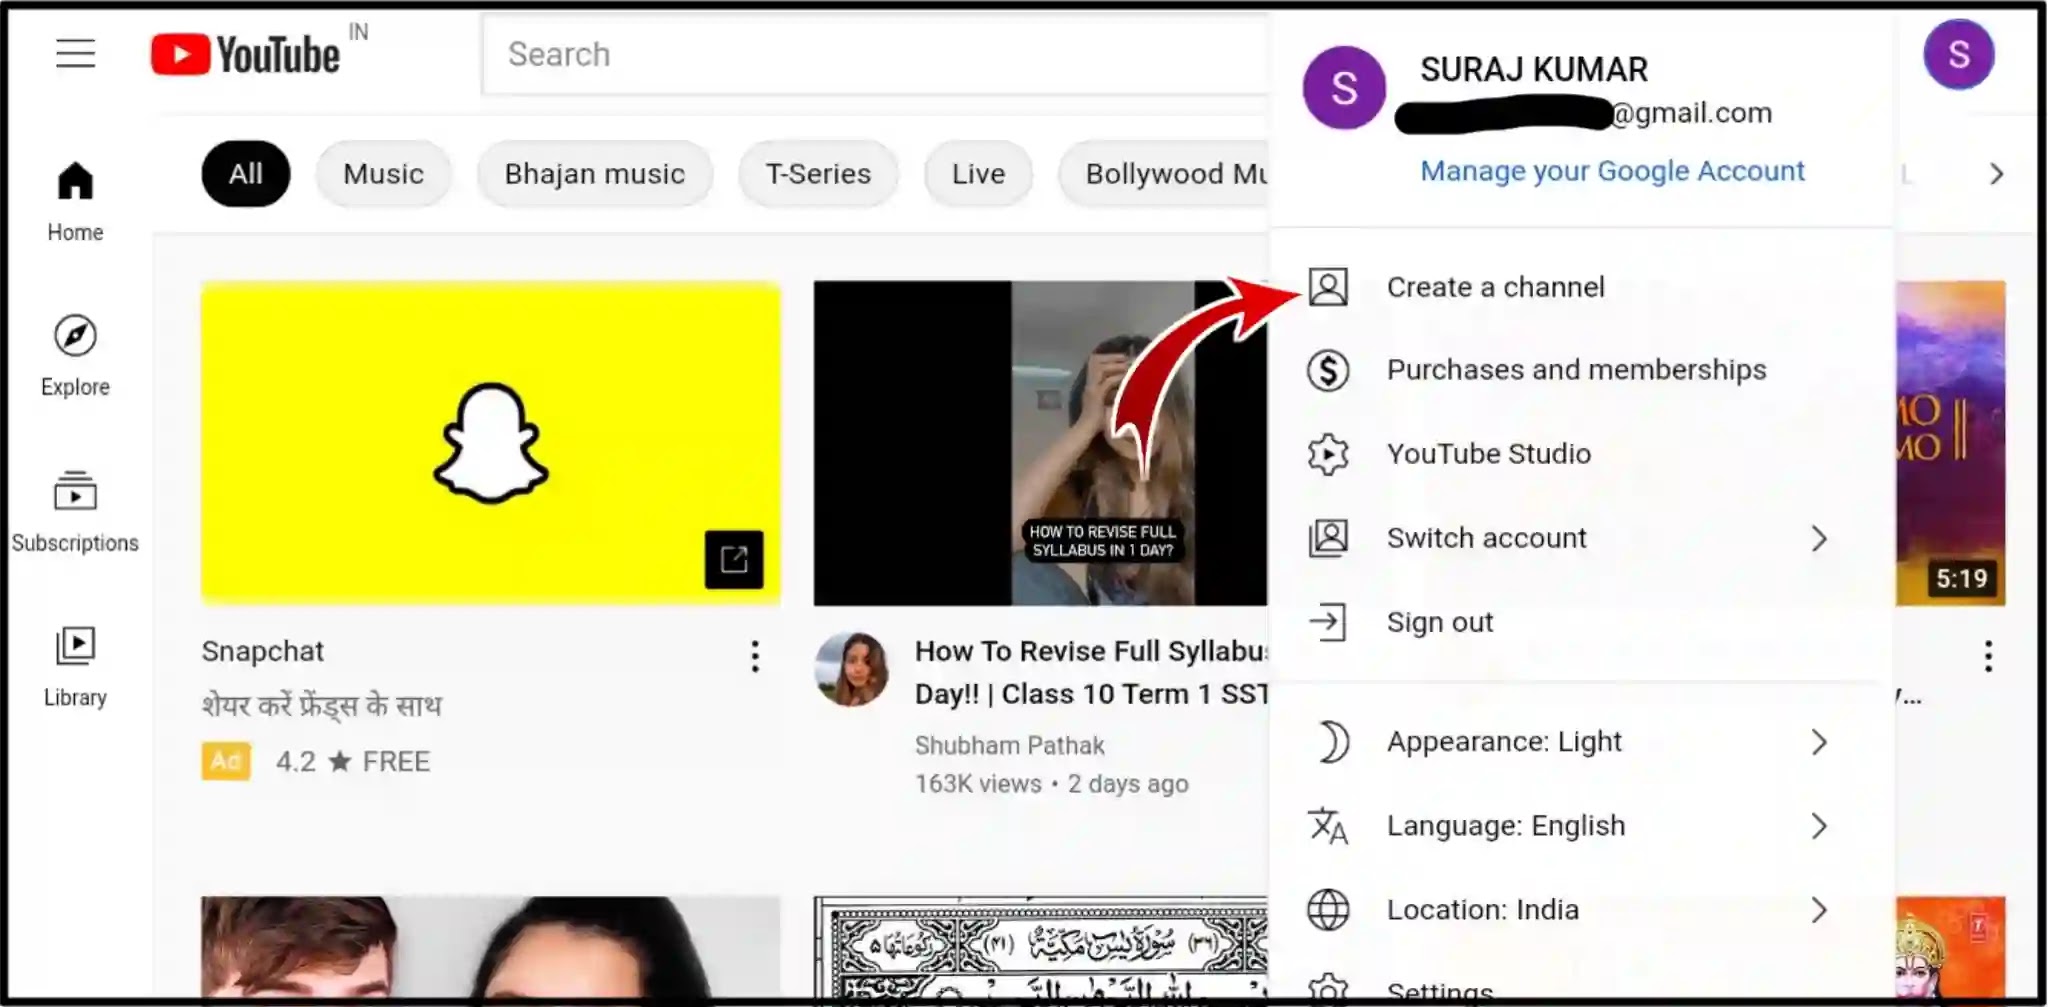Click the Sign out arrow icon
The width and height of the screenshot is (2048, 1007).
point(1328,622)
